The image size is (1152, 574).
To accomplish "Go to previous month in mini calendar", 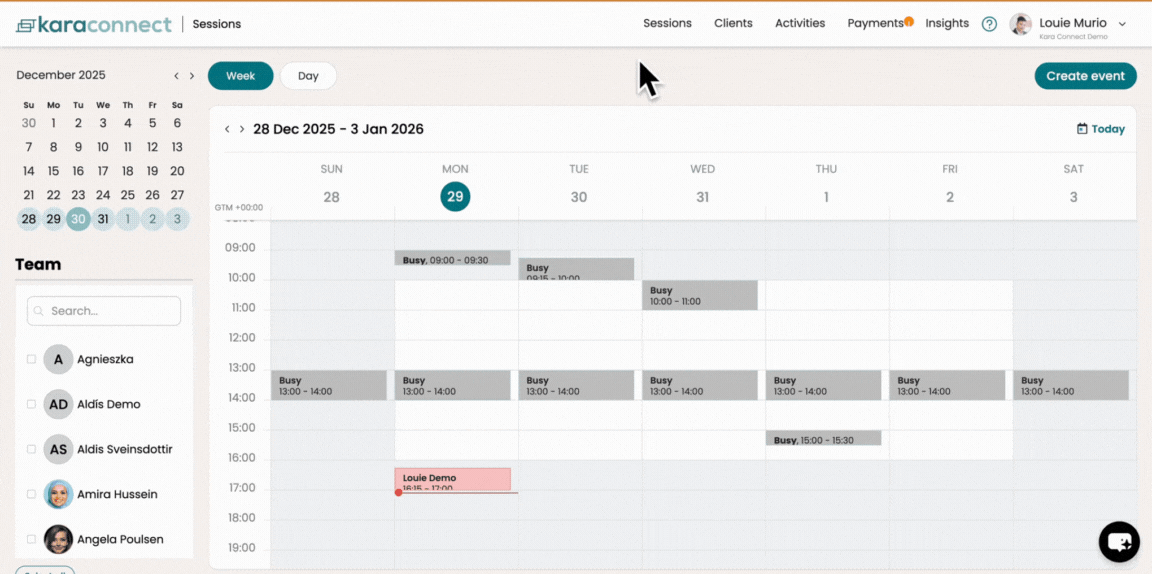I will click(x=176, y=76).
